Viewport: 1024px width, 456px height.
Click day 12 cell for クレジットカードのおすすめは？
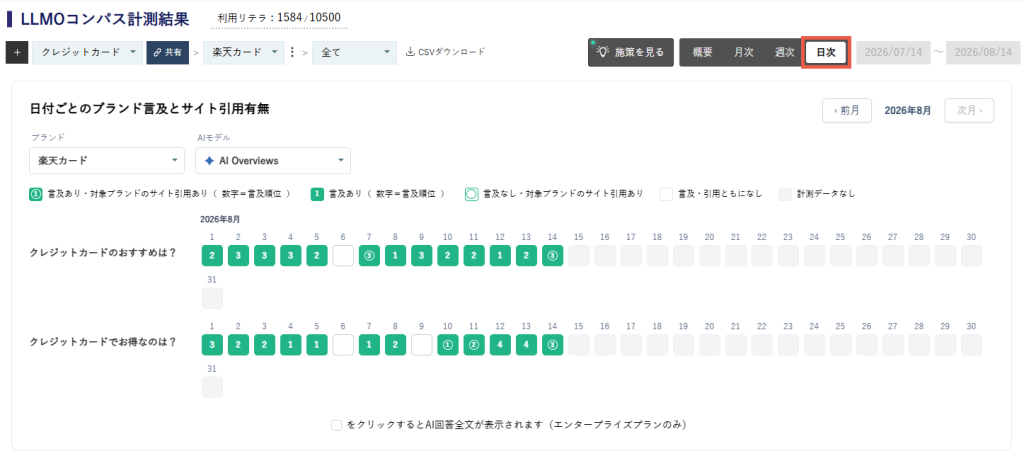[x=500, y=255]
